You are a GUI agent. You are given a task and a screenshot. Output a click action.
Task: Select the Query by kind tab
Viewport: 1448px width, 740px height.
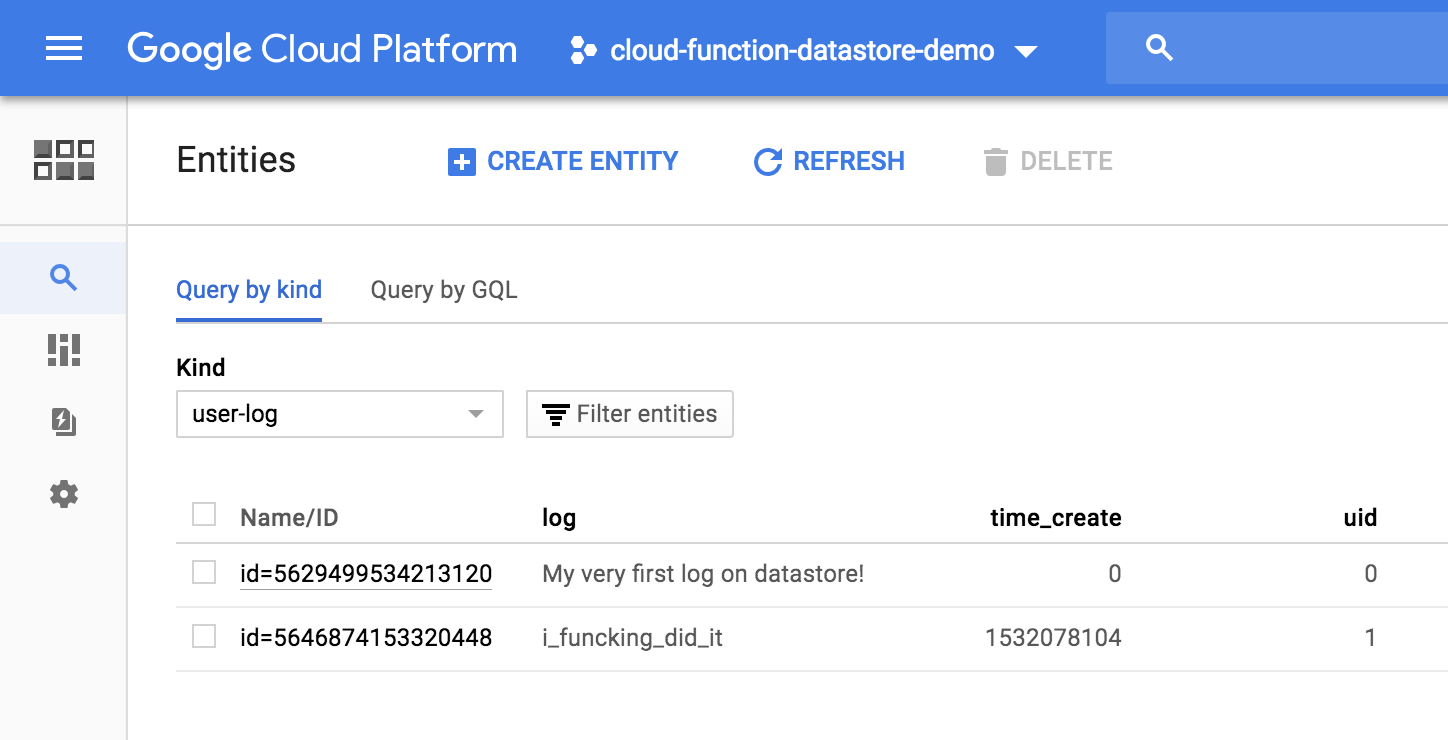pyautogui.click(x=249, y=290)
